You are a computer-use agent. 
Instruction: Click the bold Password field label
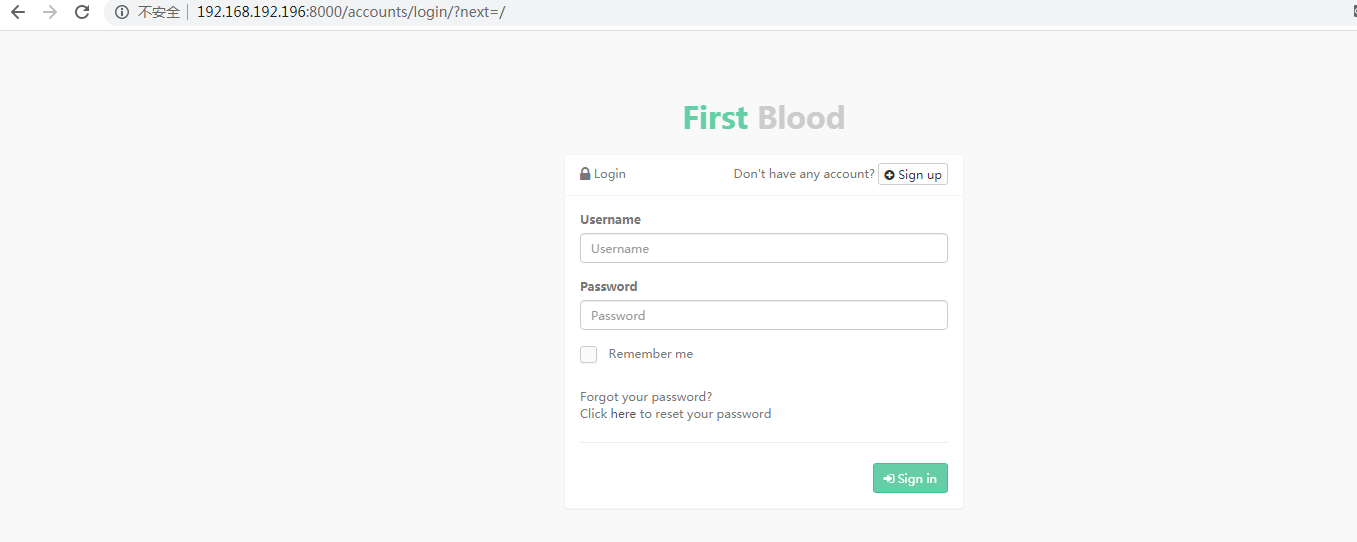tap(608, 286)
